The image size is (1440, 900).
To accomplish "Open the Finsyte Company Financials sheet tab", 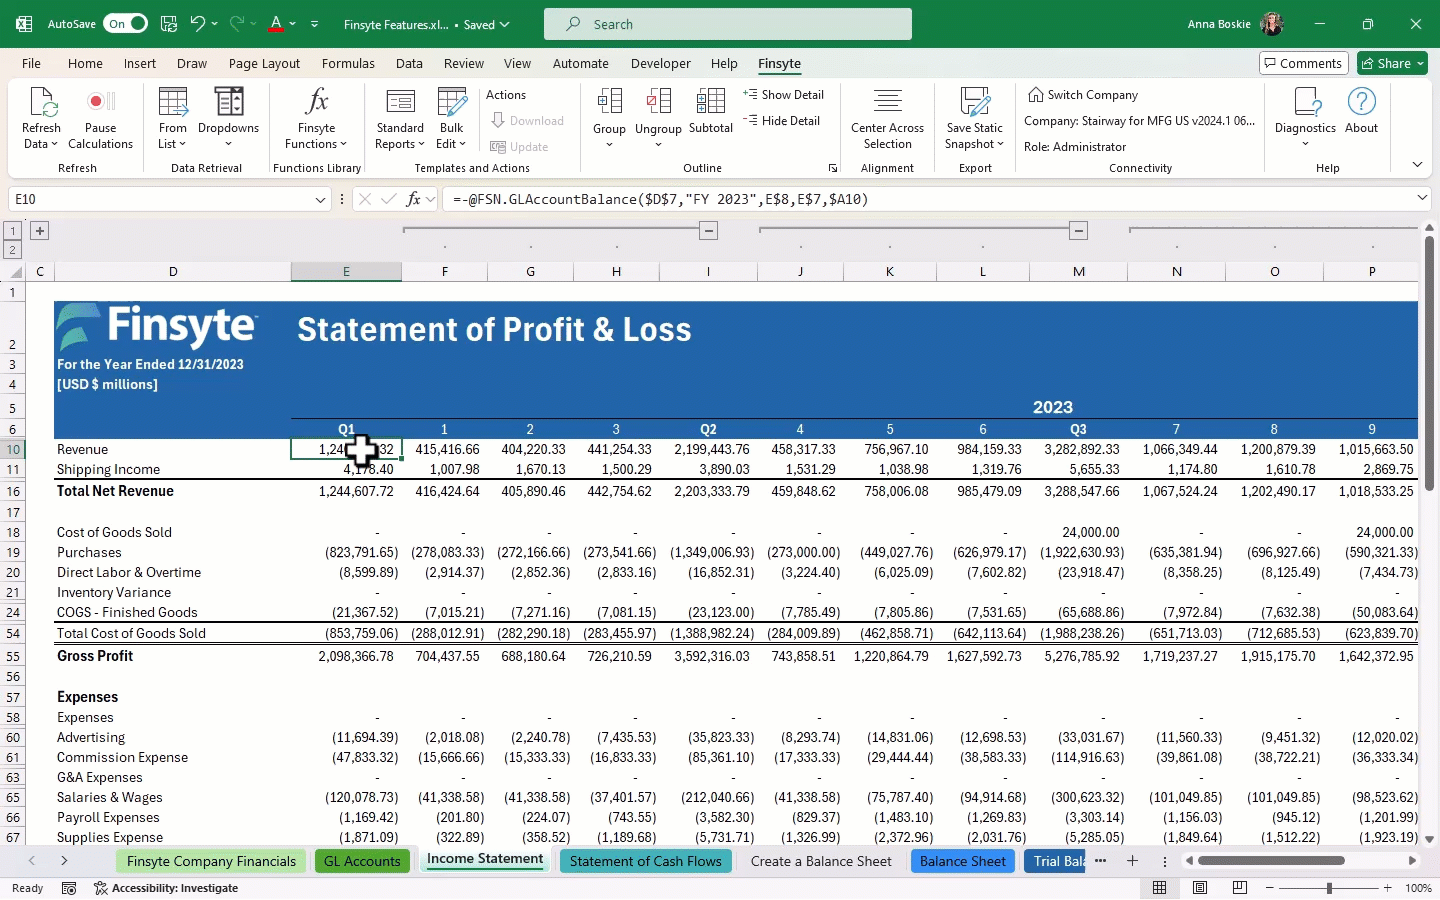I will tap(211, 861).
